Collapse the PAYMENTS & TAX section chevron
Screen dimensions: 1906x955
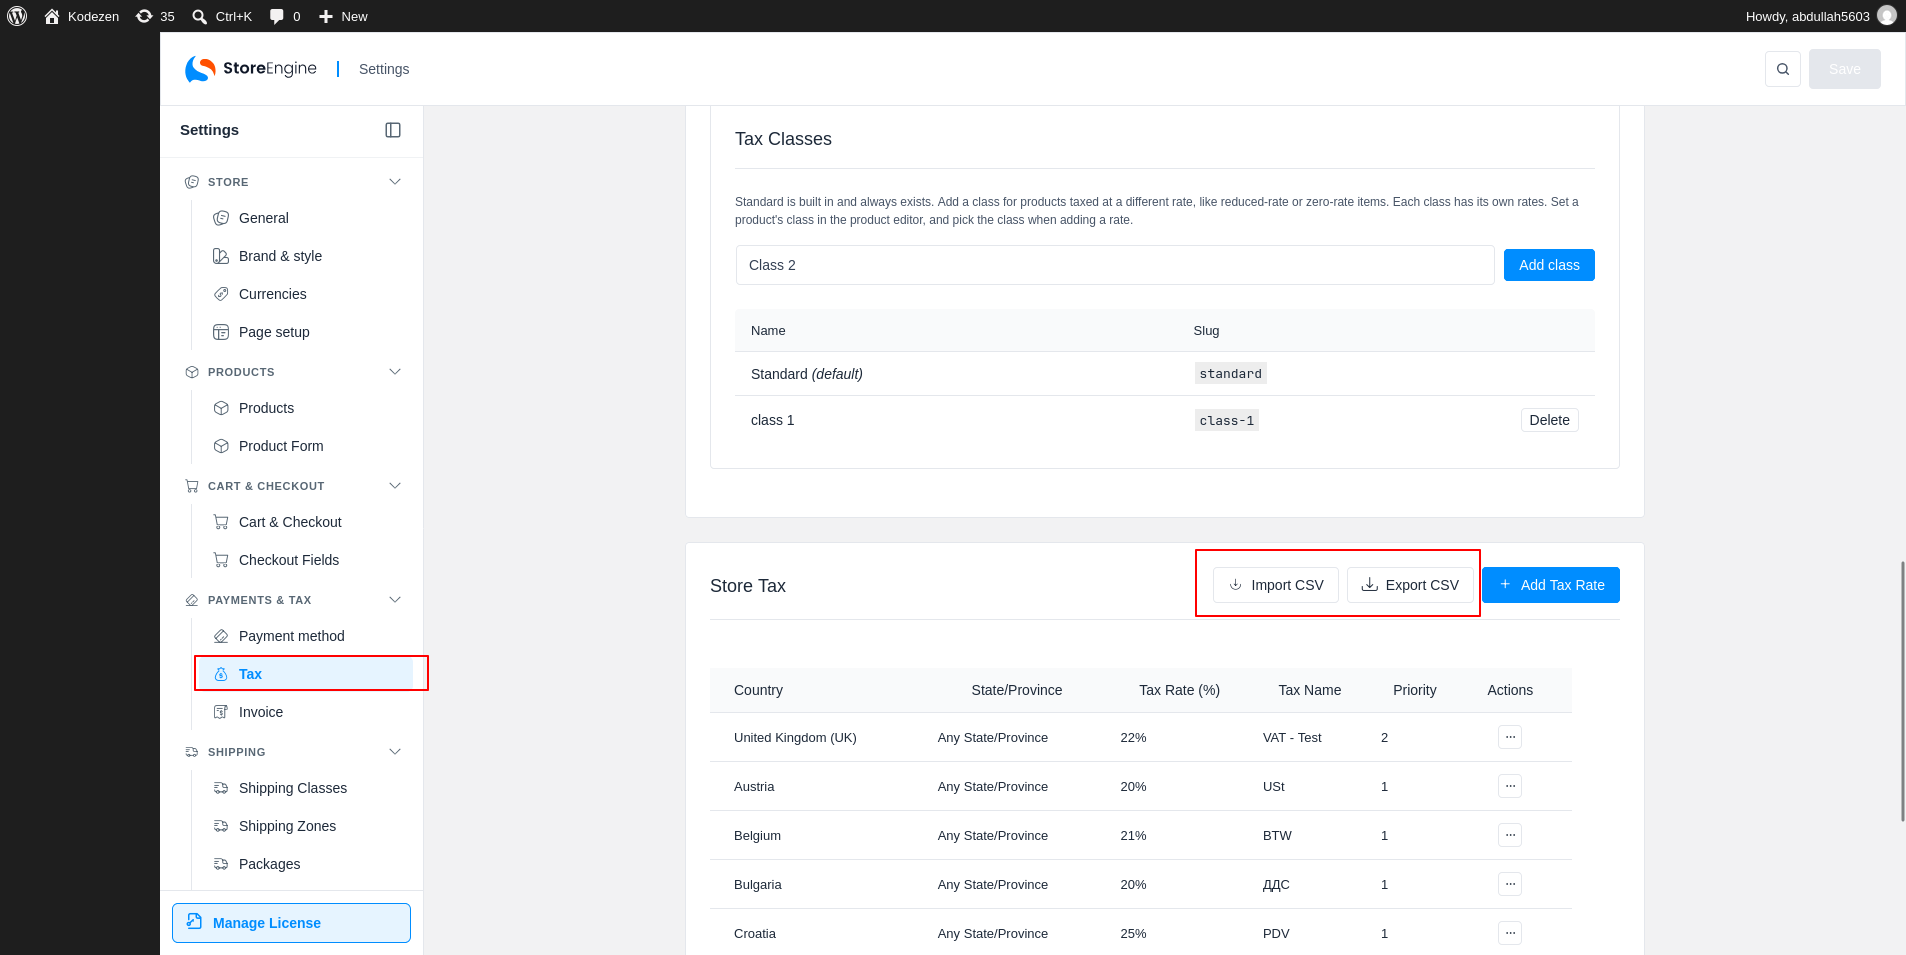tap(395, 600)
